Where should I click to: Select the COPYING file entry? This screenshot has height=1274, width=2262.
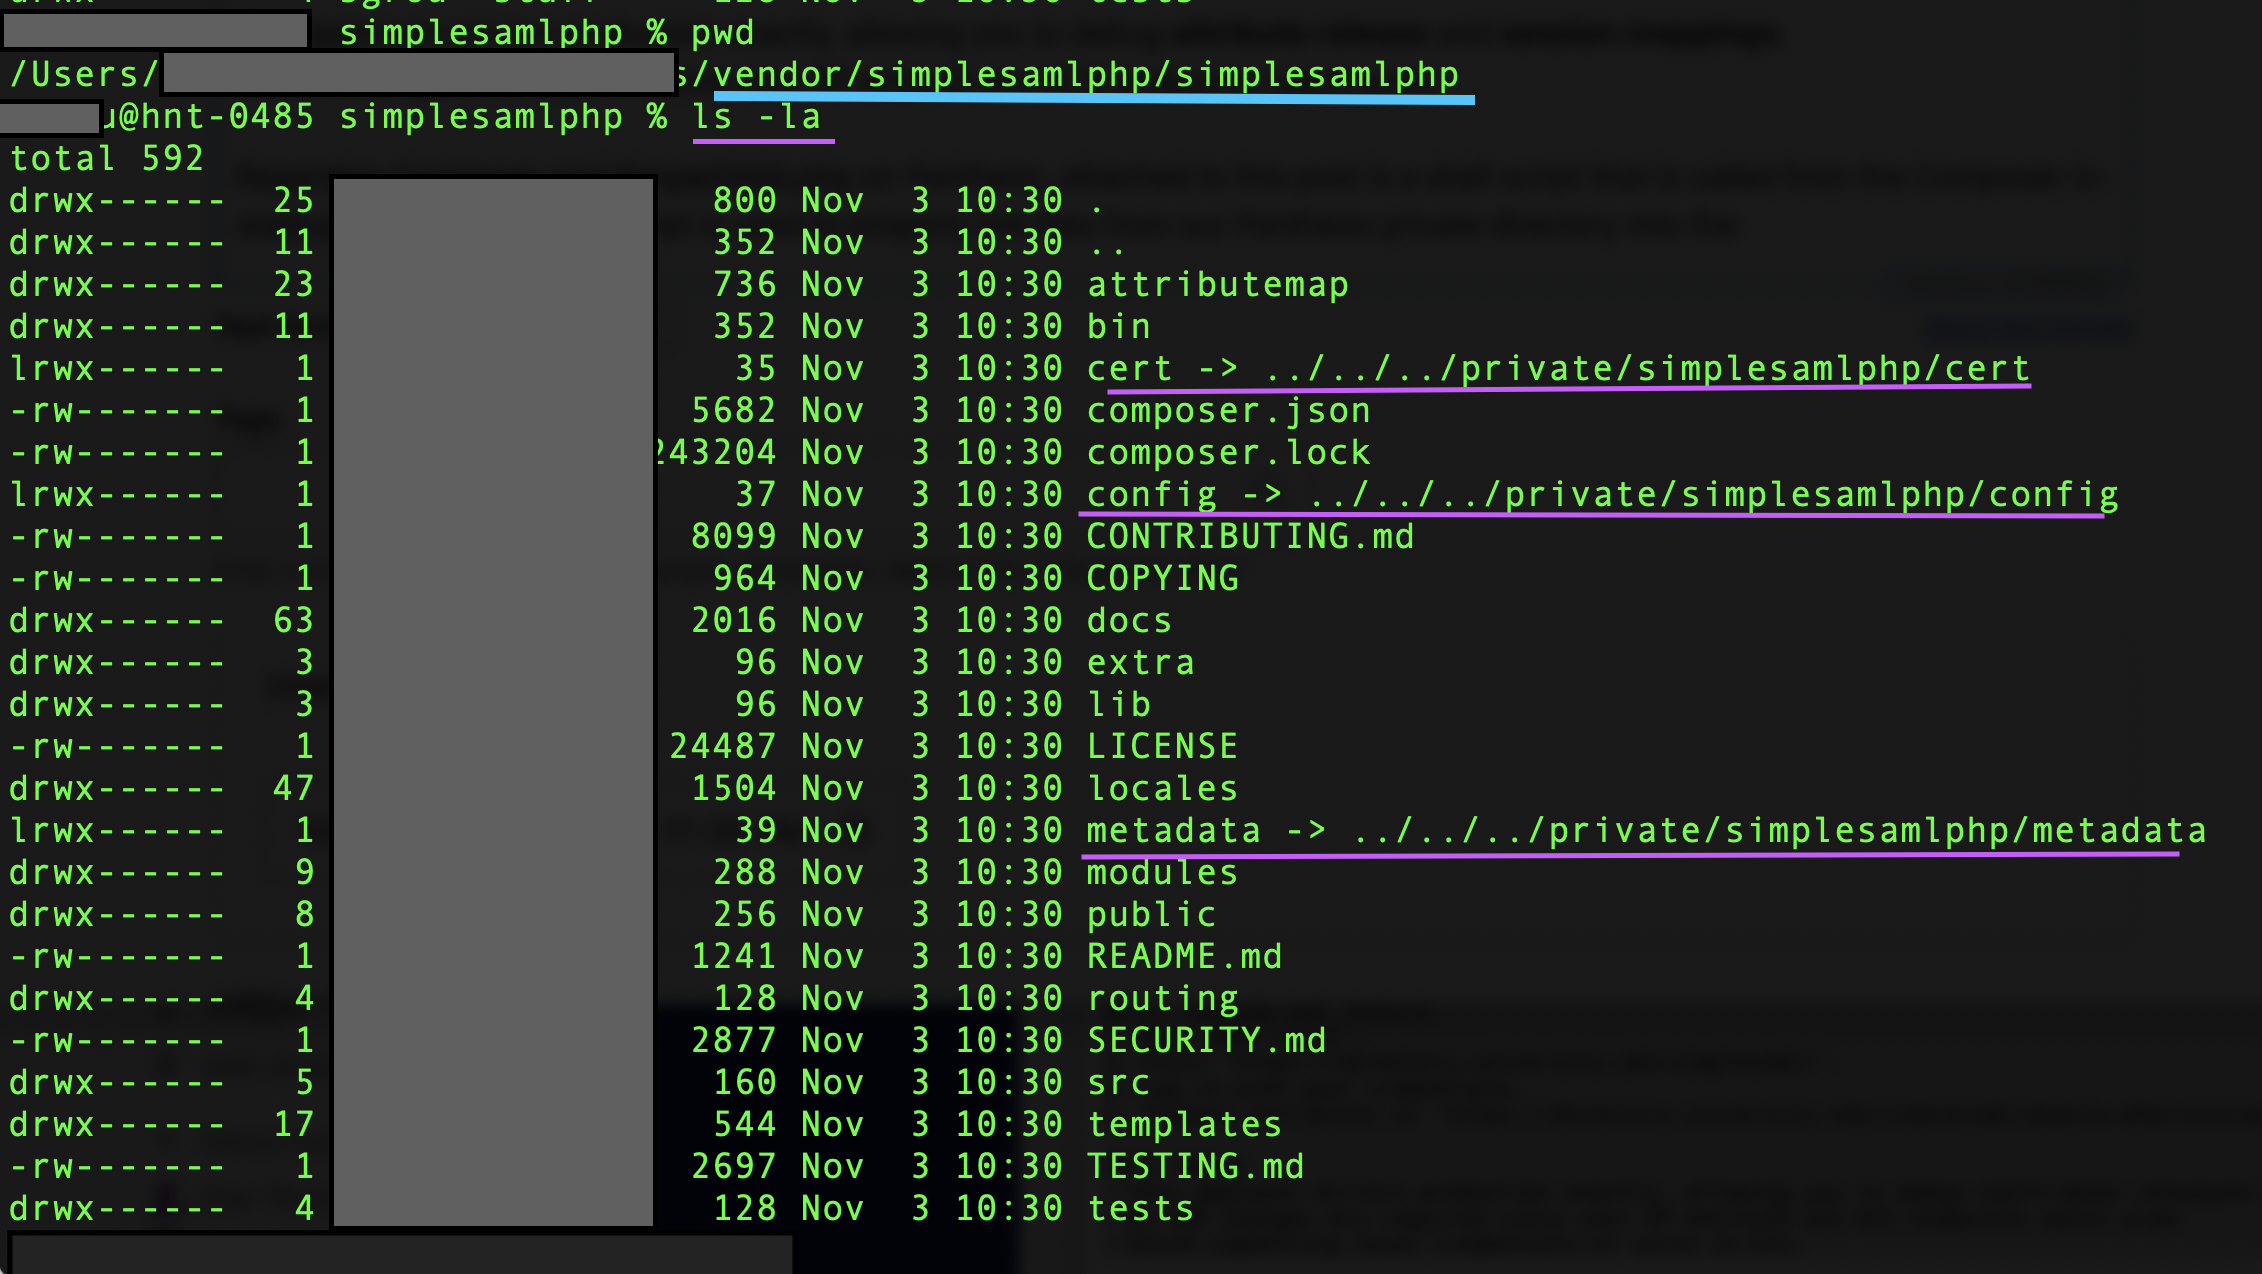(x=1162, y=578)
